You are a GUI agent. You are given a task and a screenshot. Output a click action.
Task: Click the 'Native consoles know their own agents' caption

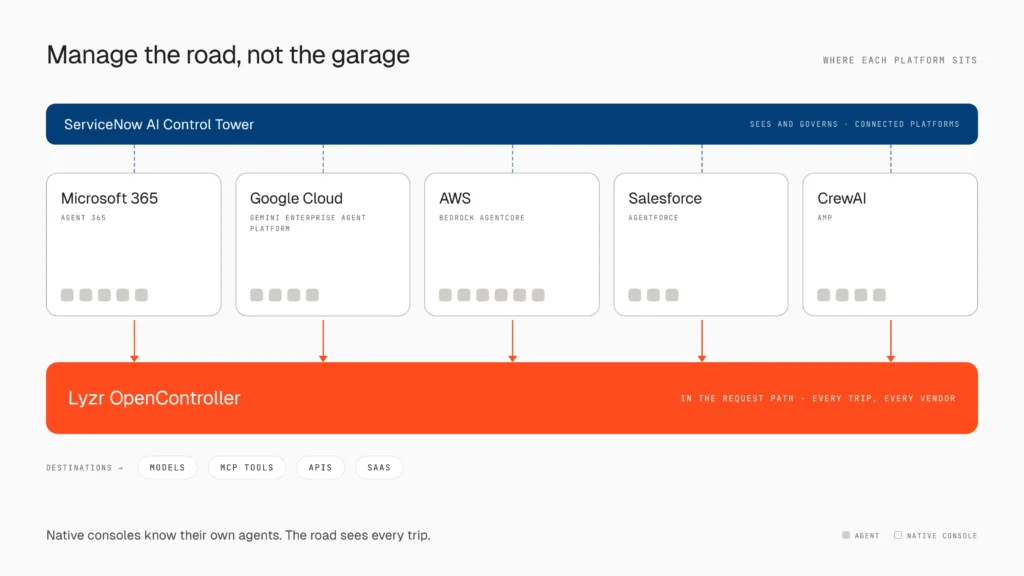click(163, 535)
